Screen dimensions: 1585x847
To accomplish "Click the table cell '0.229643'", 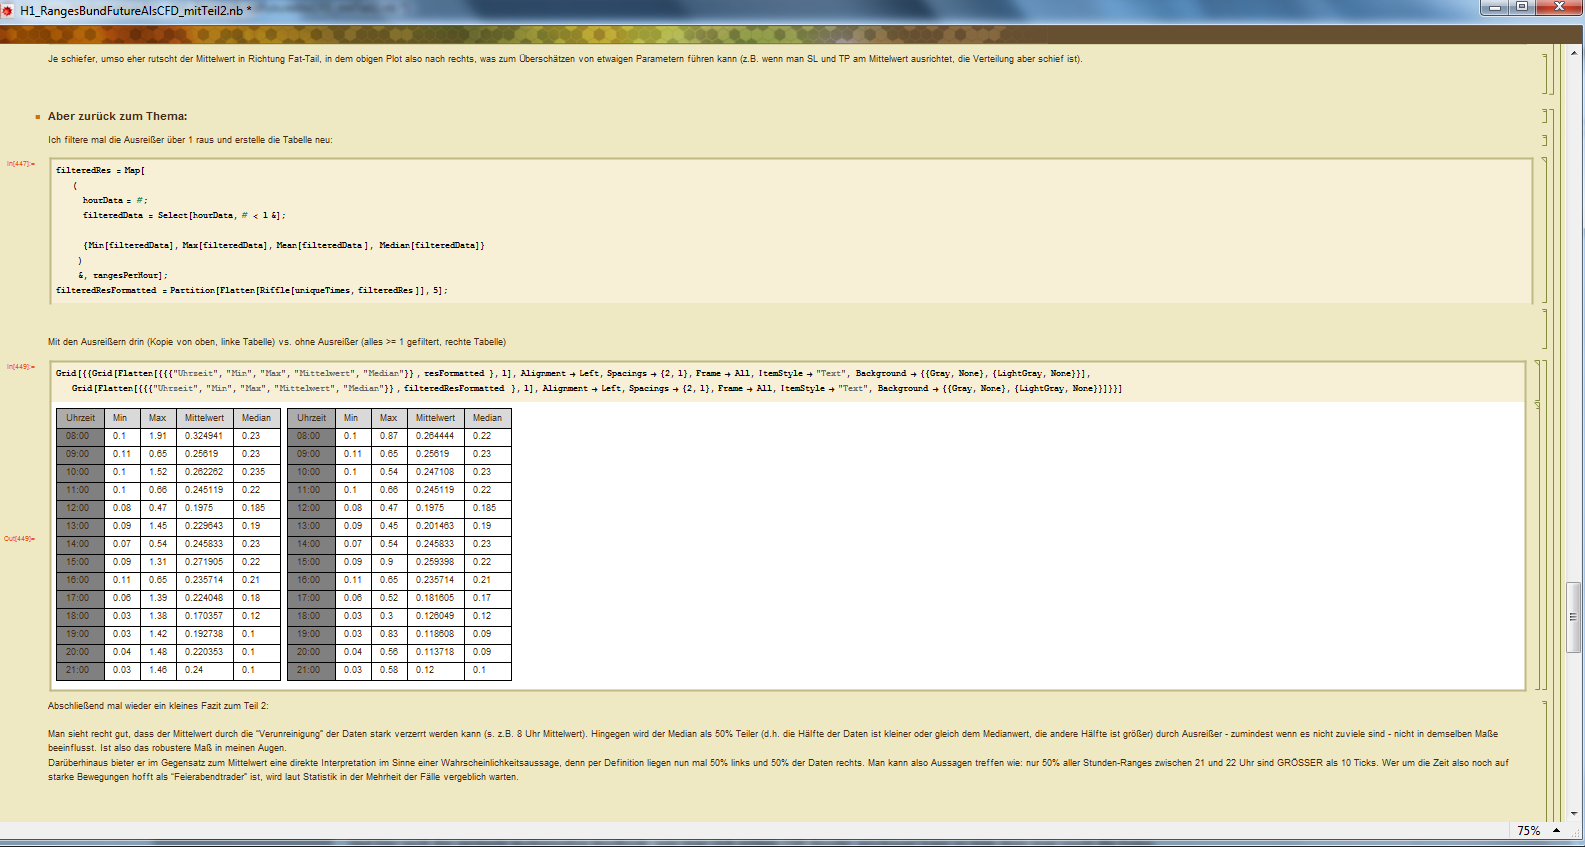I will tap(205, 526).
